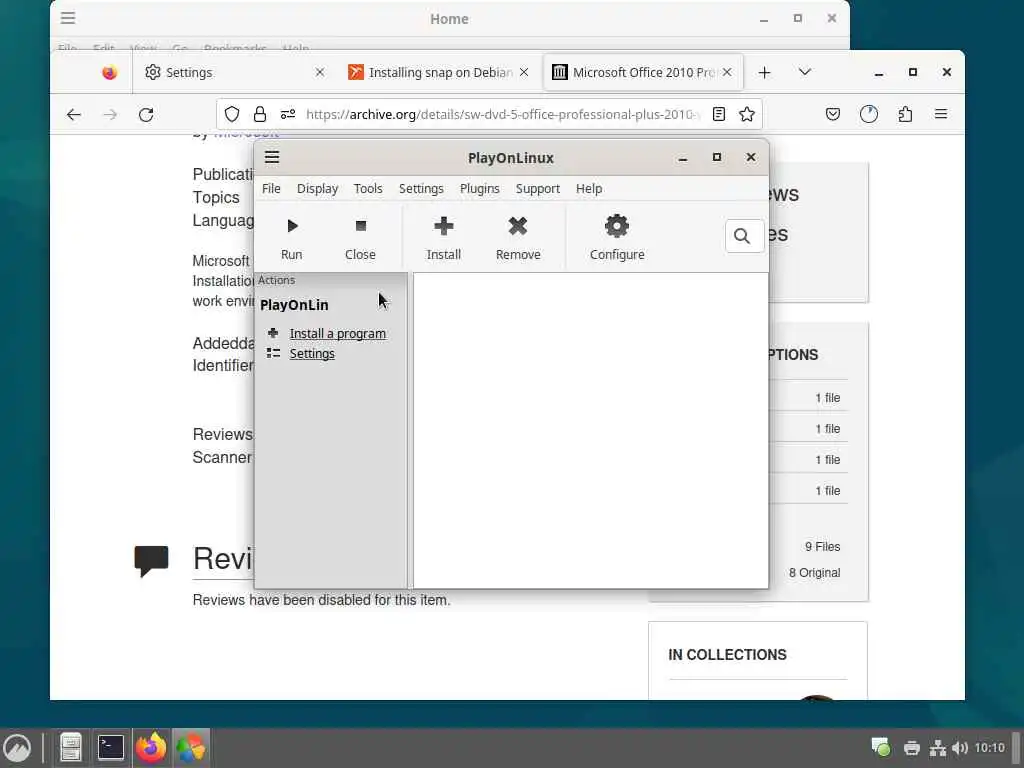Open the File menu in PlayOnLinux
This screenshot has height=768, width=1024.
[271, 189]
